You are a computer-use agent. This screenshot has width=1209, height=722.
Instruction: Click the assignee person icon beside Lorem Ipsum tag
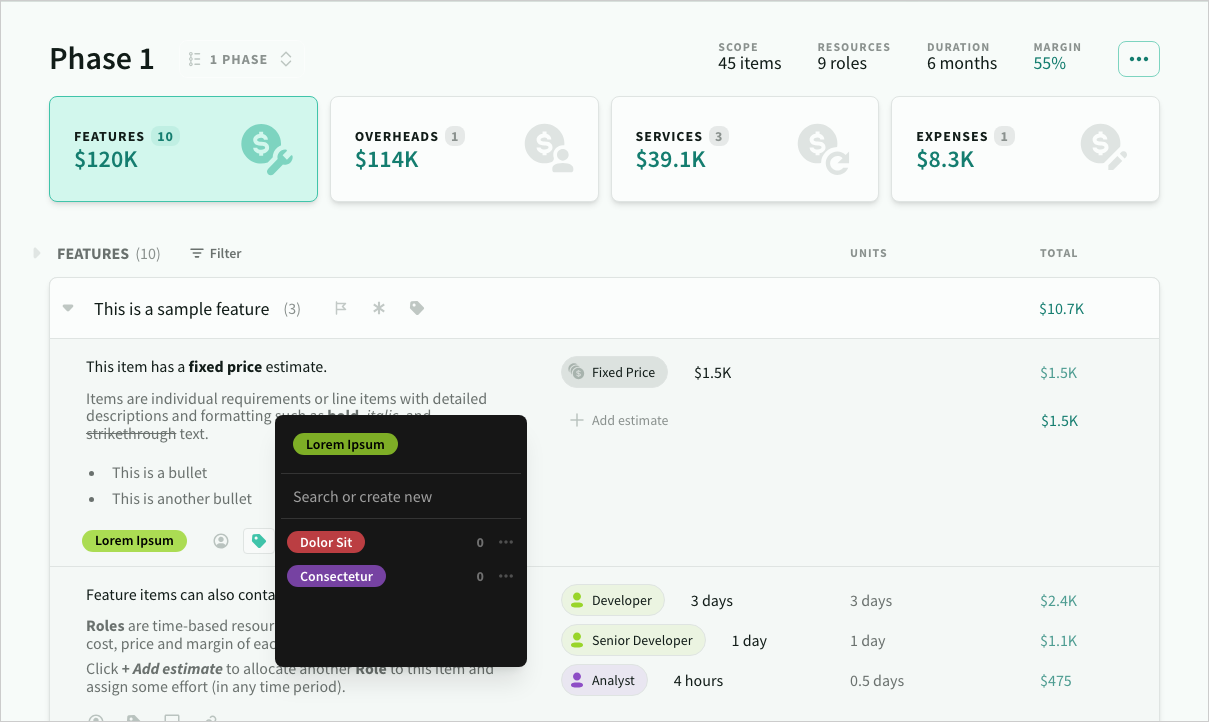221,541
